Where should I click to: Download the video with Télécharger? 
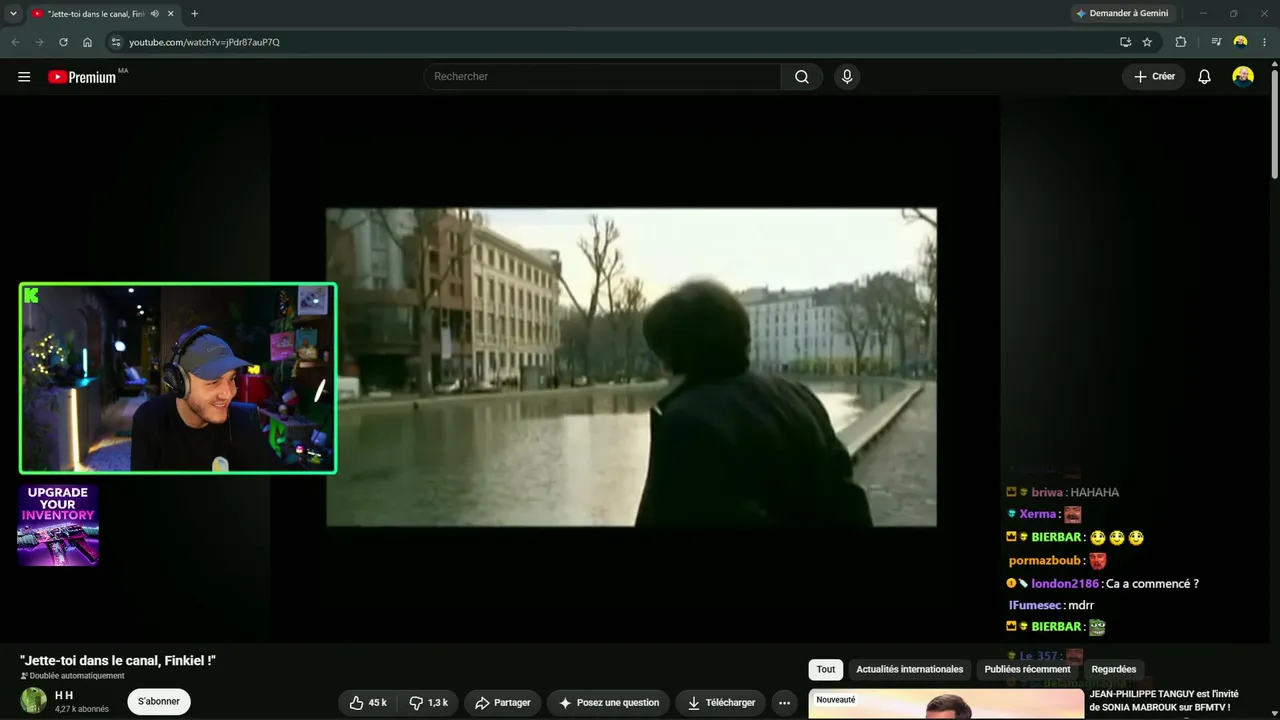click(x=721, y=703)
